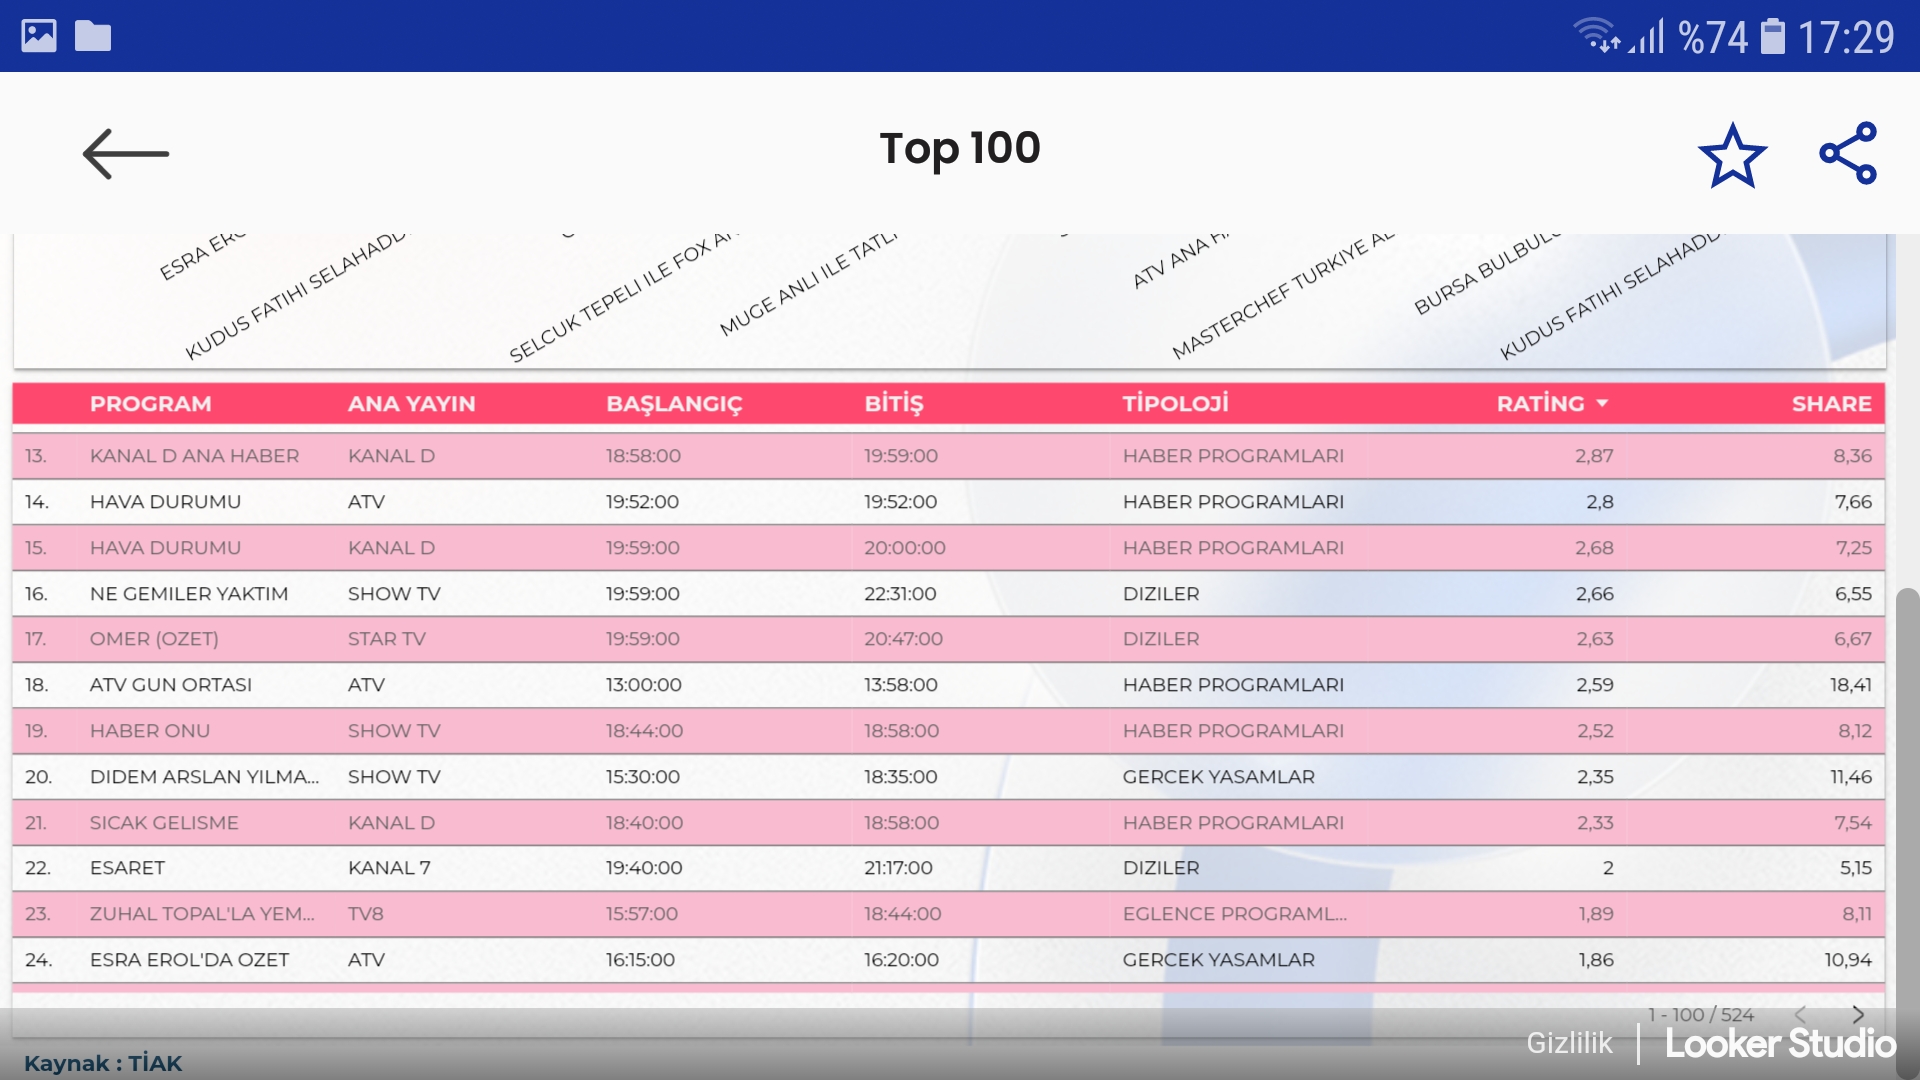
Task: Go to previous page arrow in table
Action: (1800, 1014)
